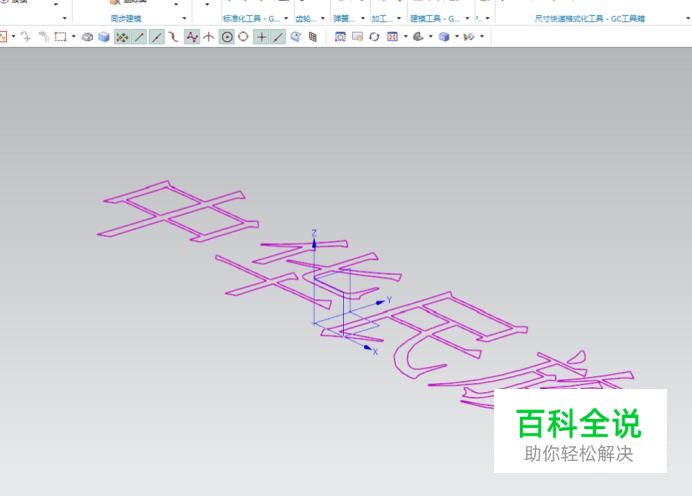The width and height of the screenshot is (692, 498).
Task: Toggle the Pole snap with zigzag icon
Action: 192,37
